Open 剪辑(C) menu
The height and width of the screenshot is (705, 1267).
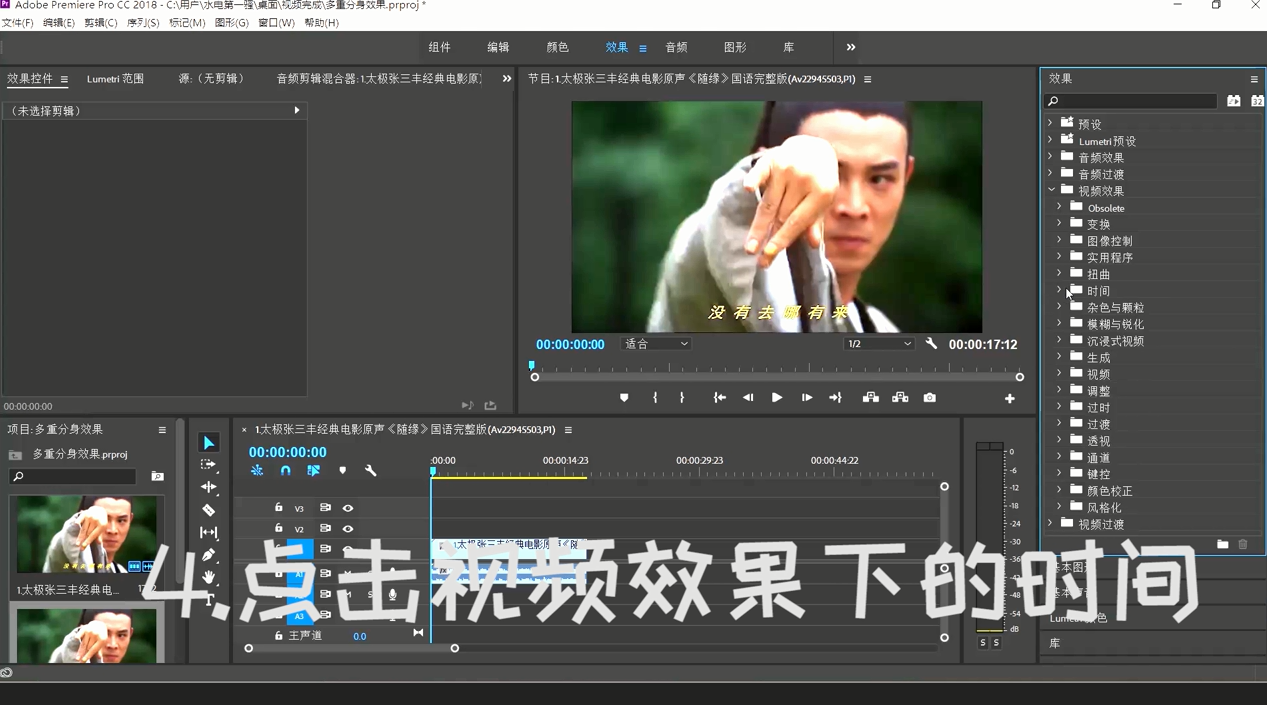[x=100, y=22]
